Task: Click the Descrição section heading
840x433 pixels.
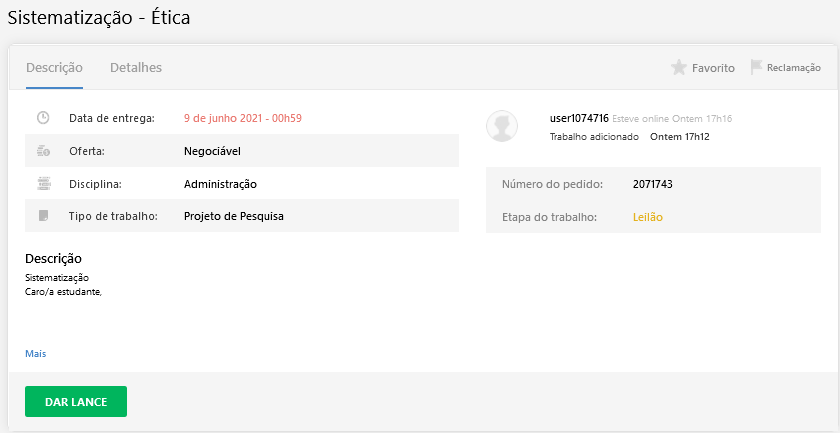Action: tap(53, 258)
